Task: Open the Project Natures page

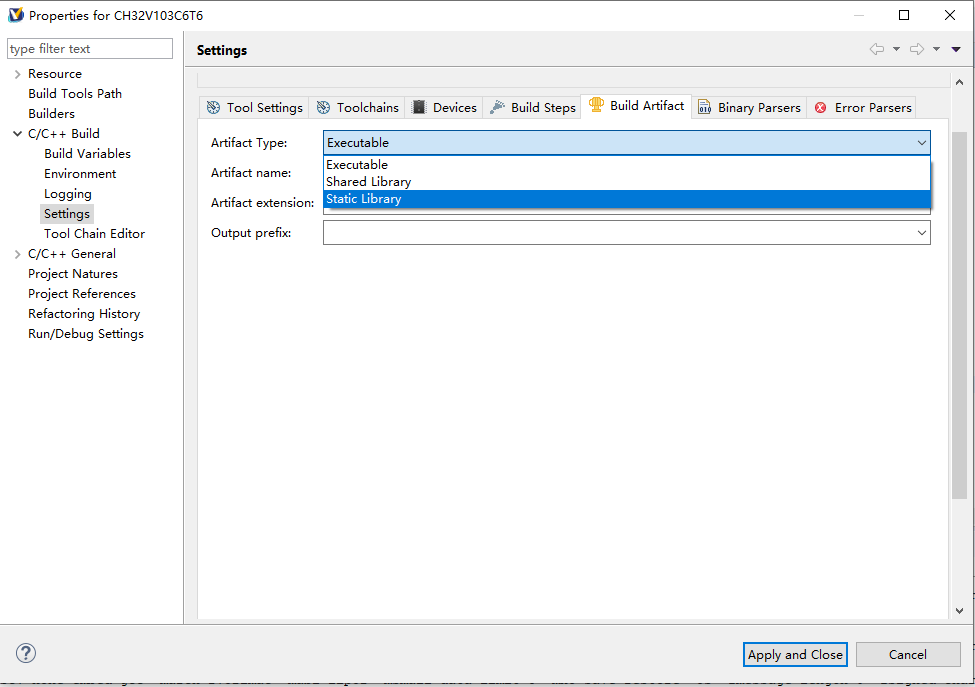Action: [x=72, y=274]
